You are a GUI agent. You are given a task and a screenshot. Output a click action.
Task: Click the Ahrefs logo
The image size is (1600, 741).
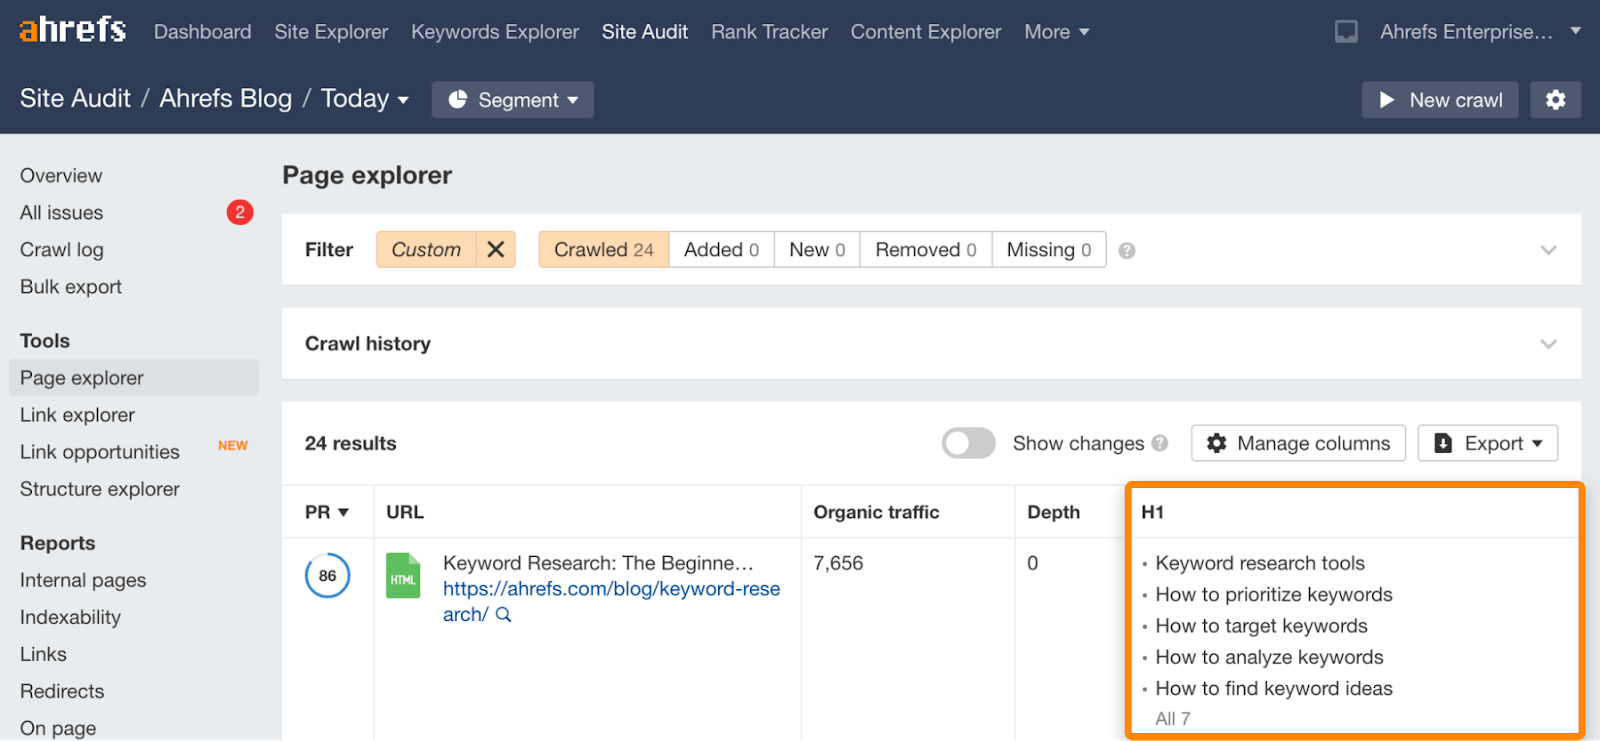pyautogui.click(x=72, y=30)
